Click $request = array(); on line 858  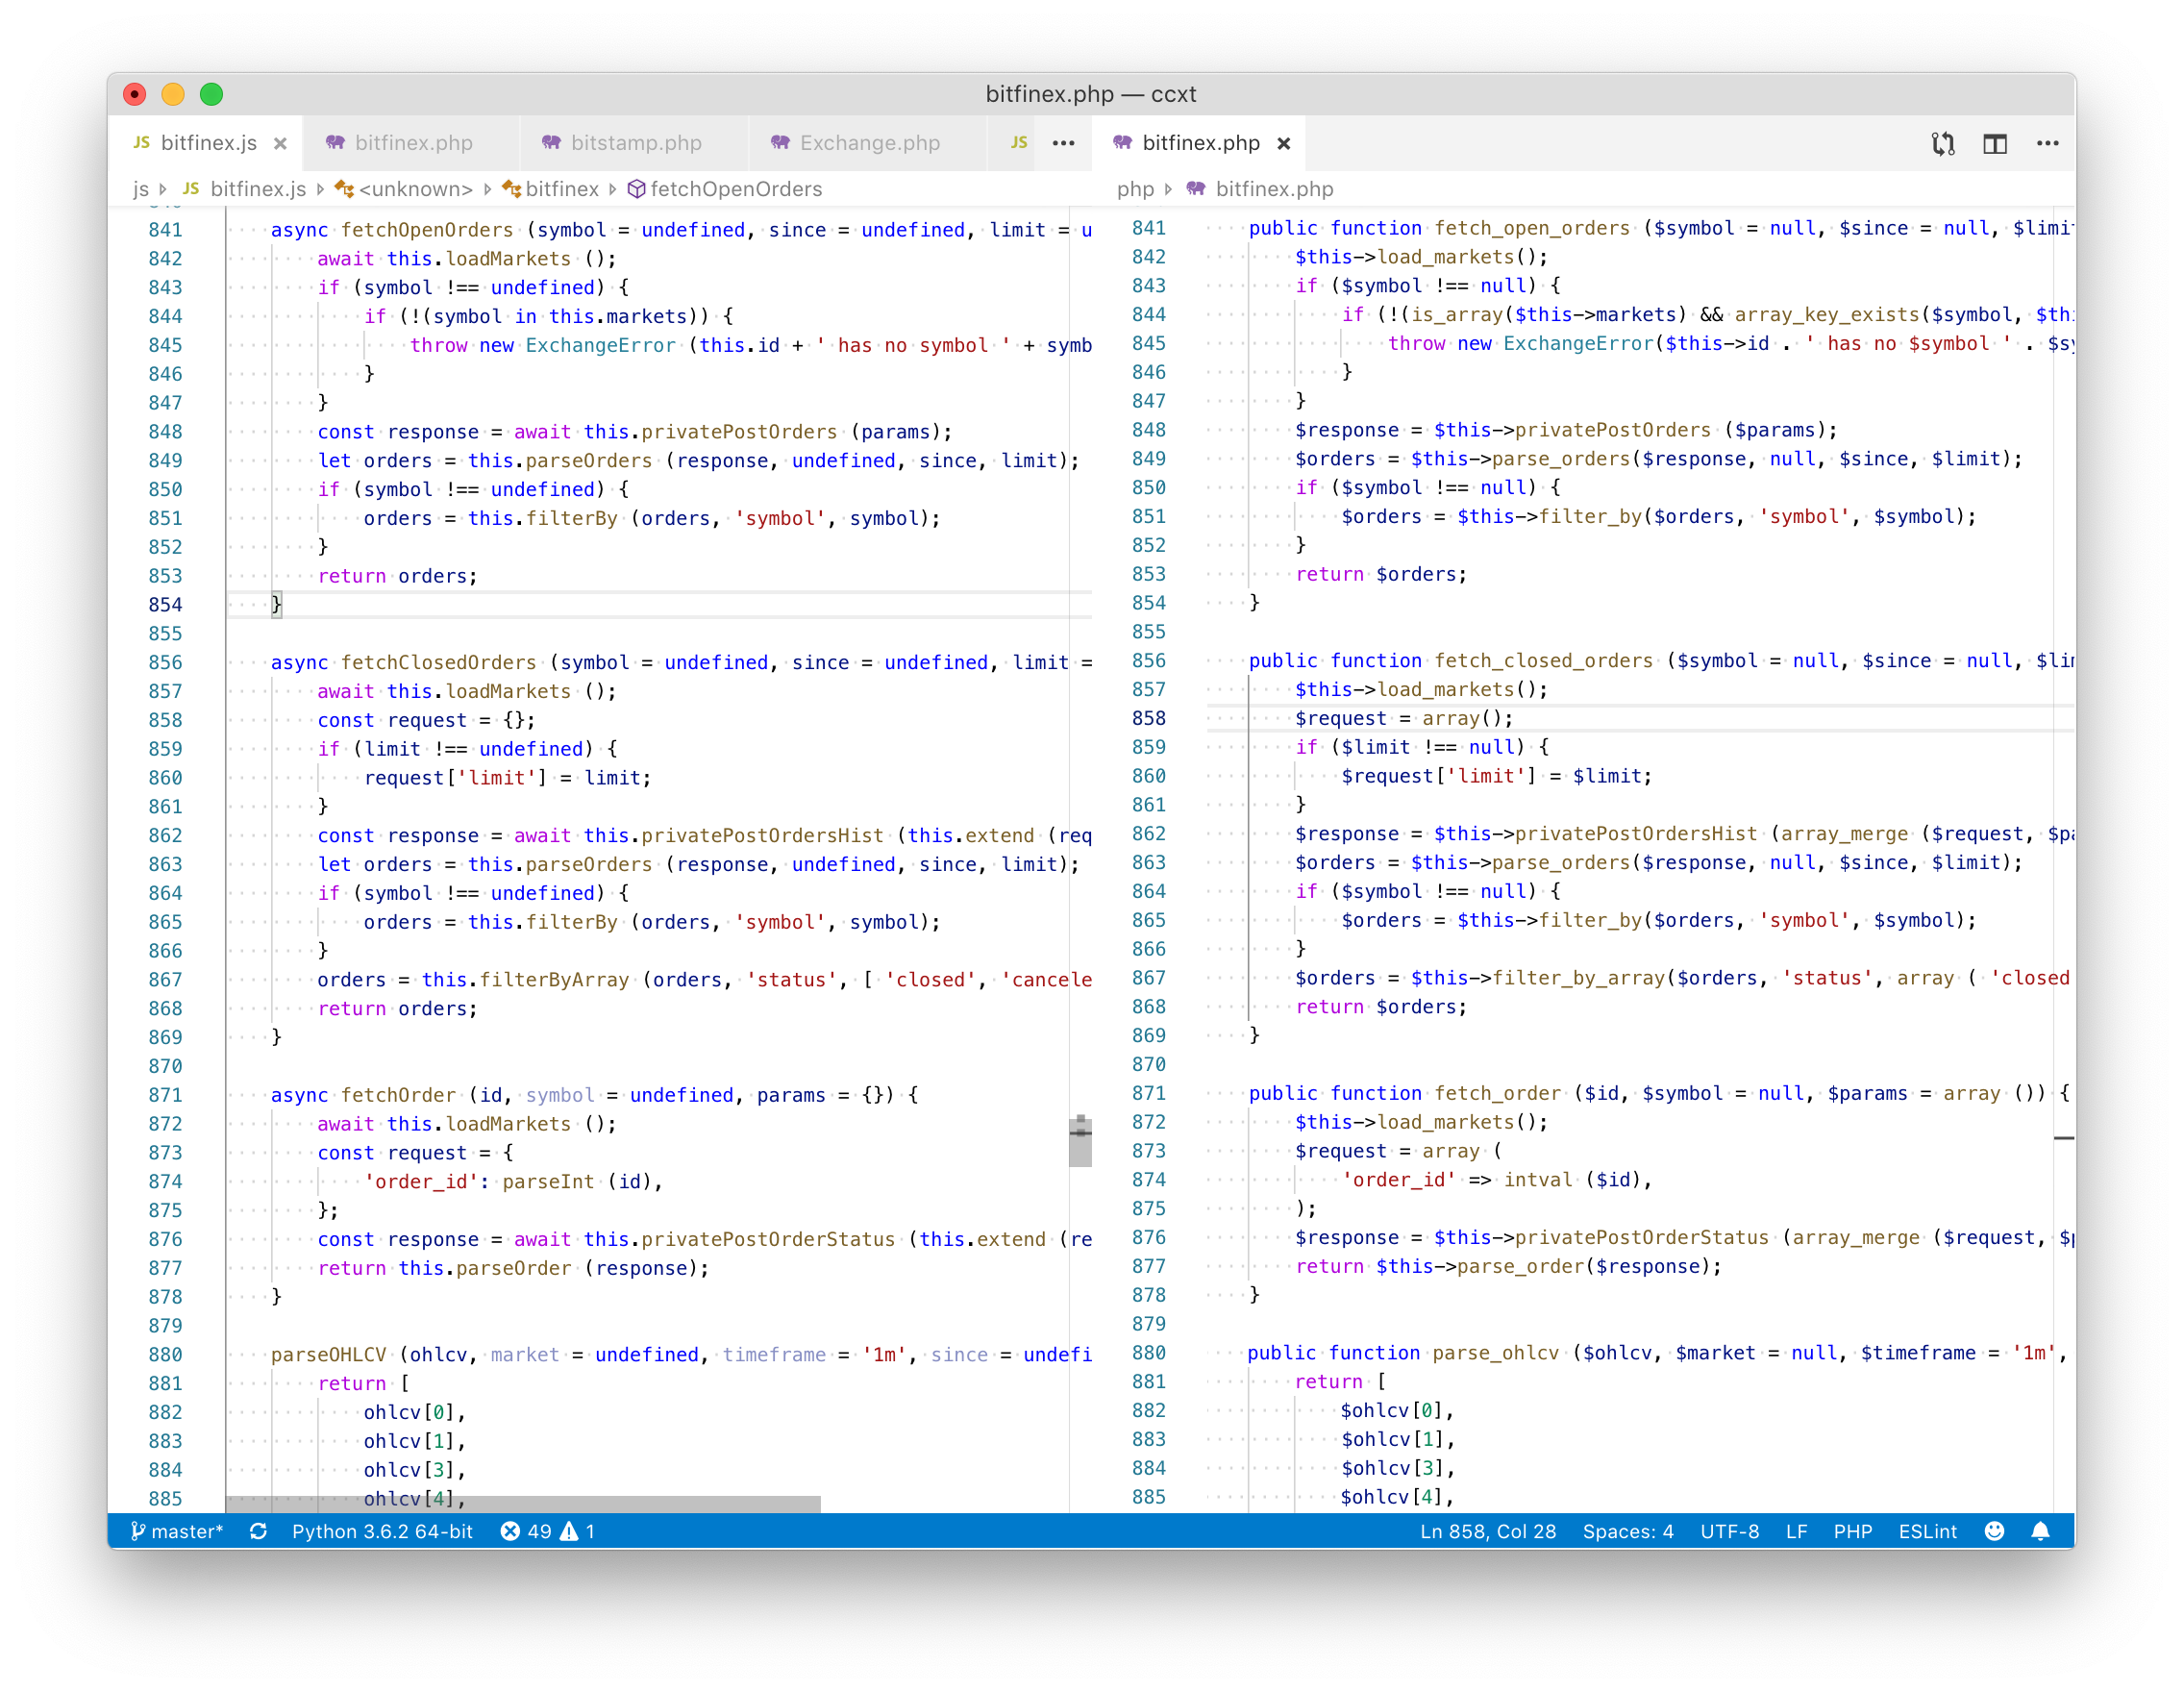tap(1404, 718)
